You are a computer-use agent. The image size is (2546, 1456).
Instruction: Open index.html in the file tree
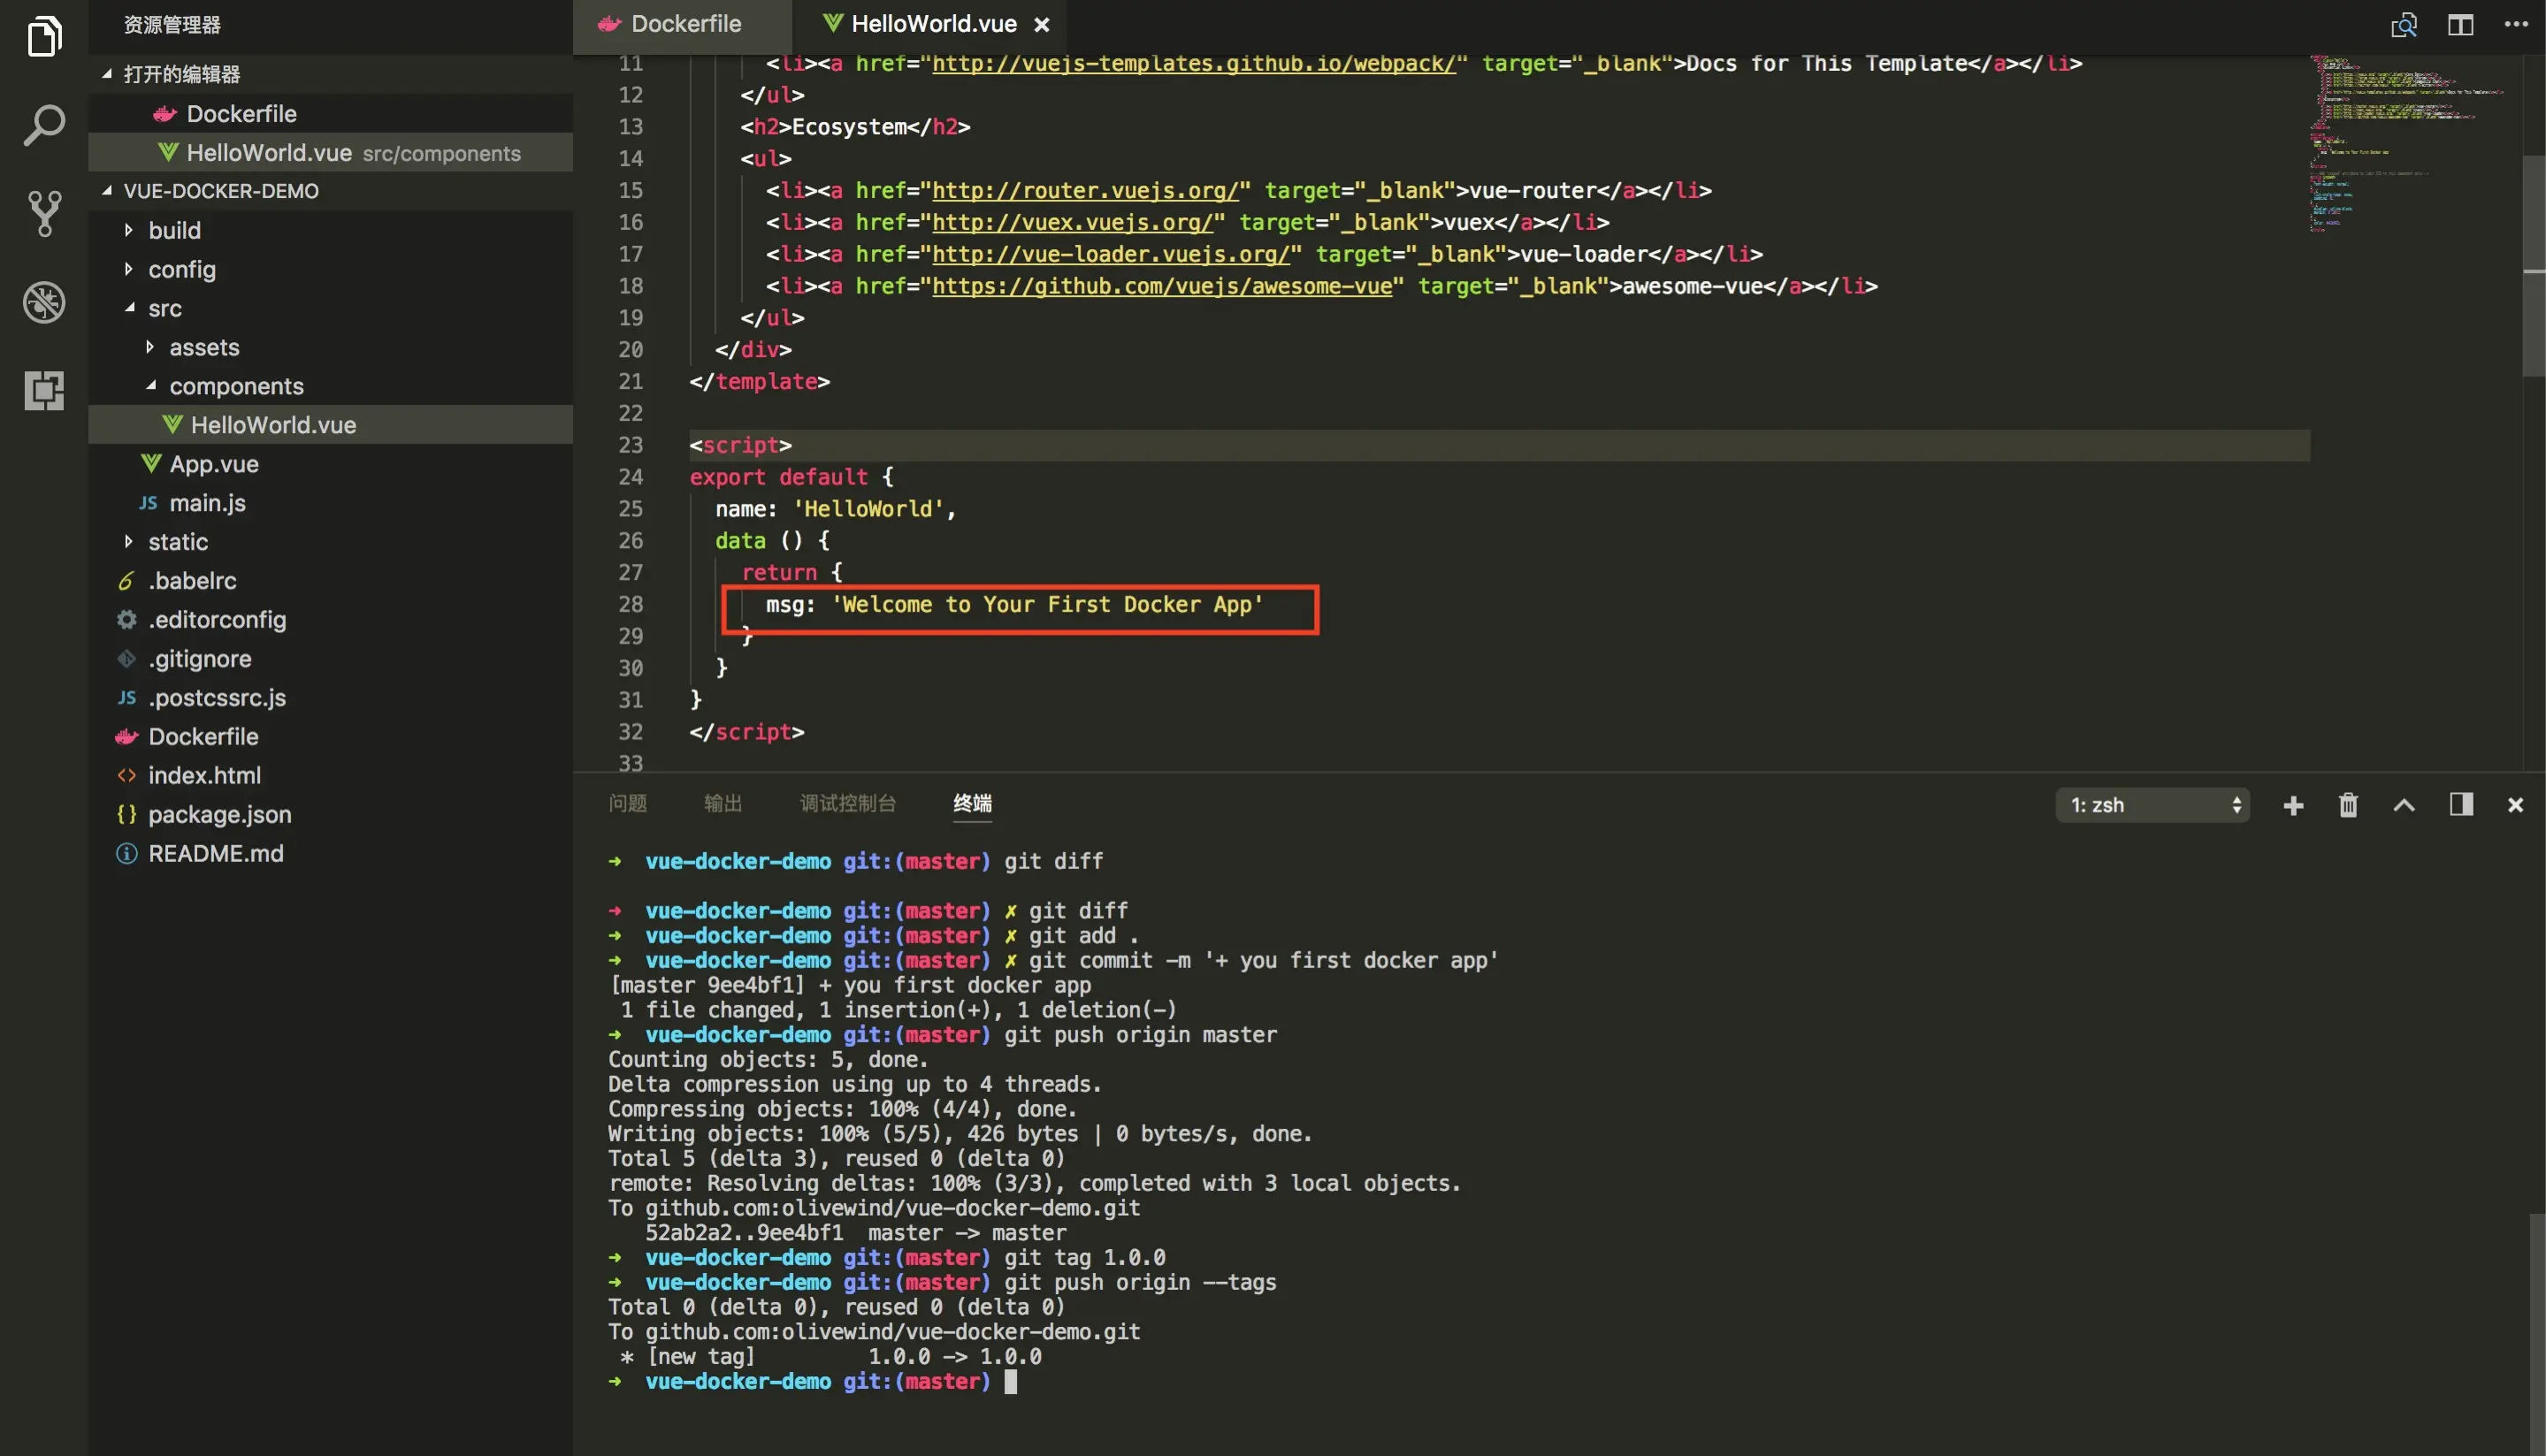pyautogui.click(x=330, y=775)
